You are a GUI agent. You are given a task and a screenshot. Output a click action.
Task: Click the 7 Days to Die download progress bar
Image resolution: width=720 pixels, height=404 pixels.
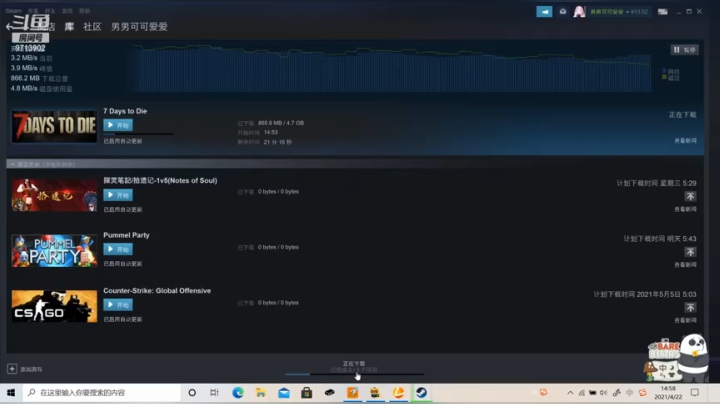[138, 134]
